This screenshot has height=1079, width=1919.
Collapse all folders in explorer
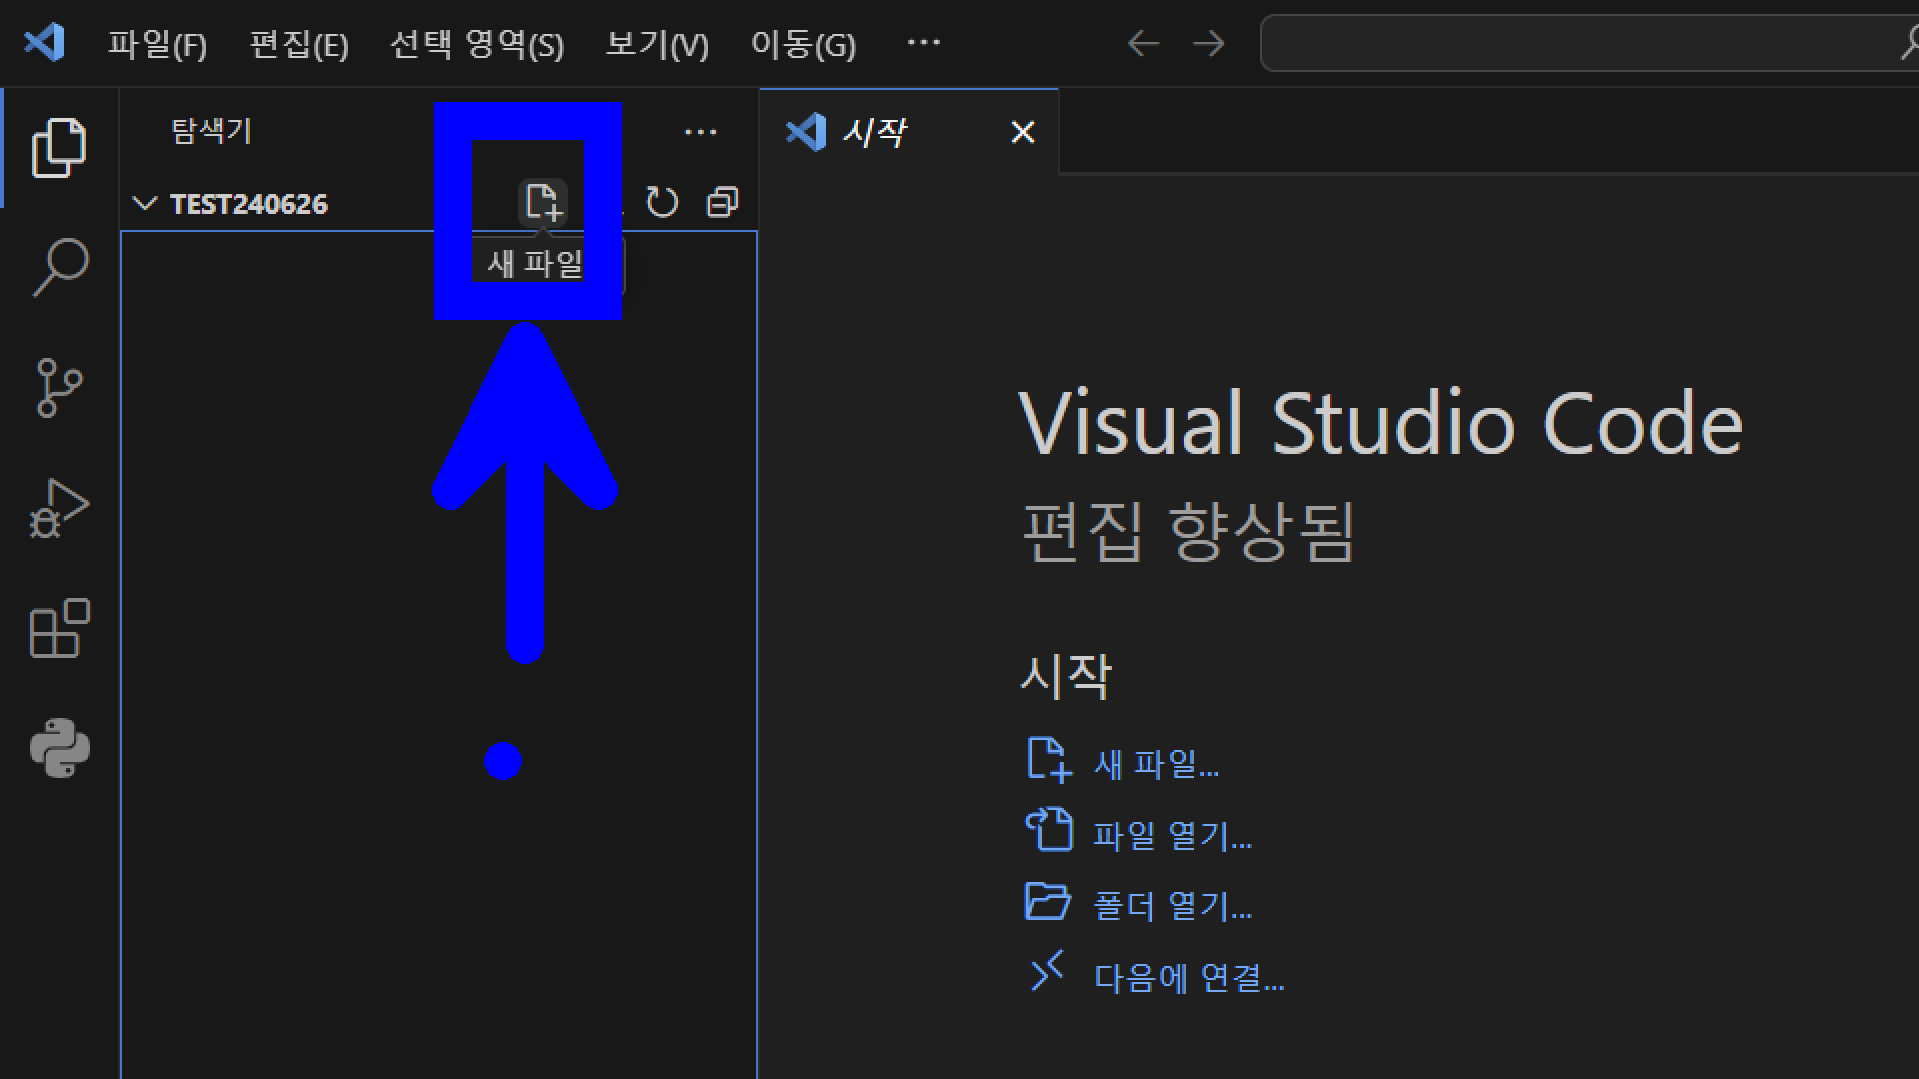coord(722,202)
